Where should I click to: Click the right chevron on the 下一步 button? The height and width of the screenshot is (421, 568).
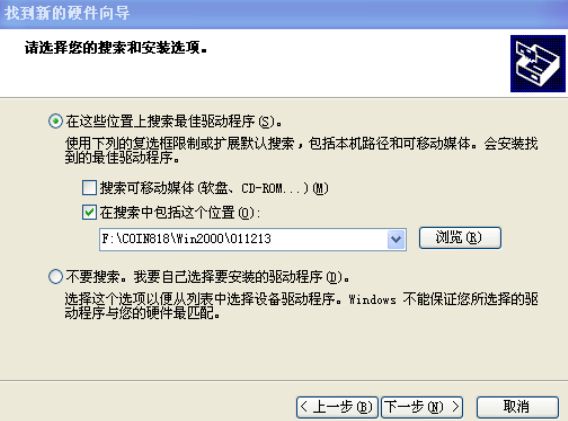click(455, 407)
